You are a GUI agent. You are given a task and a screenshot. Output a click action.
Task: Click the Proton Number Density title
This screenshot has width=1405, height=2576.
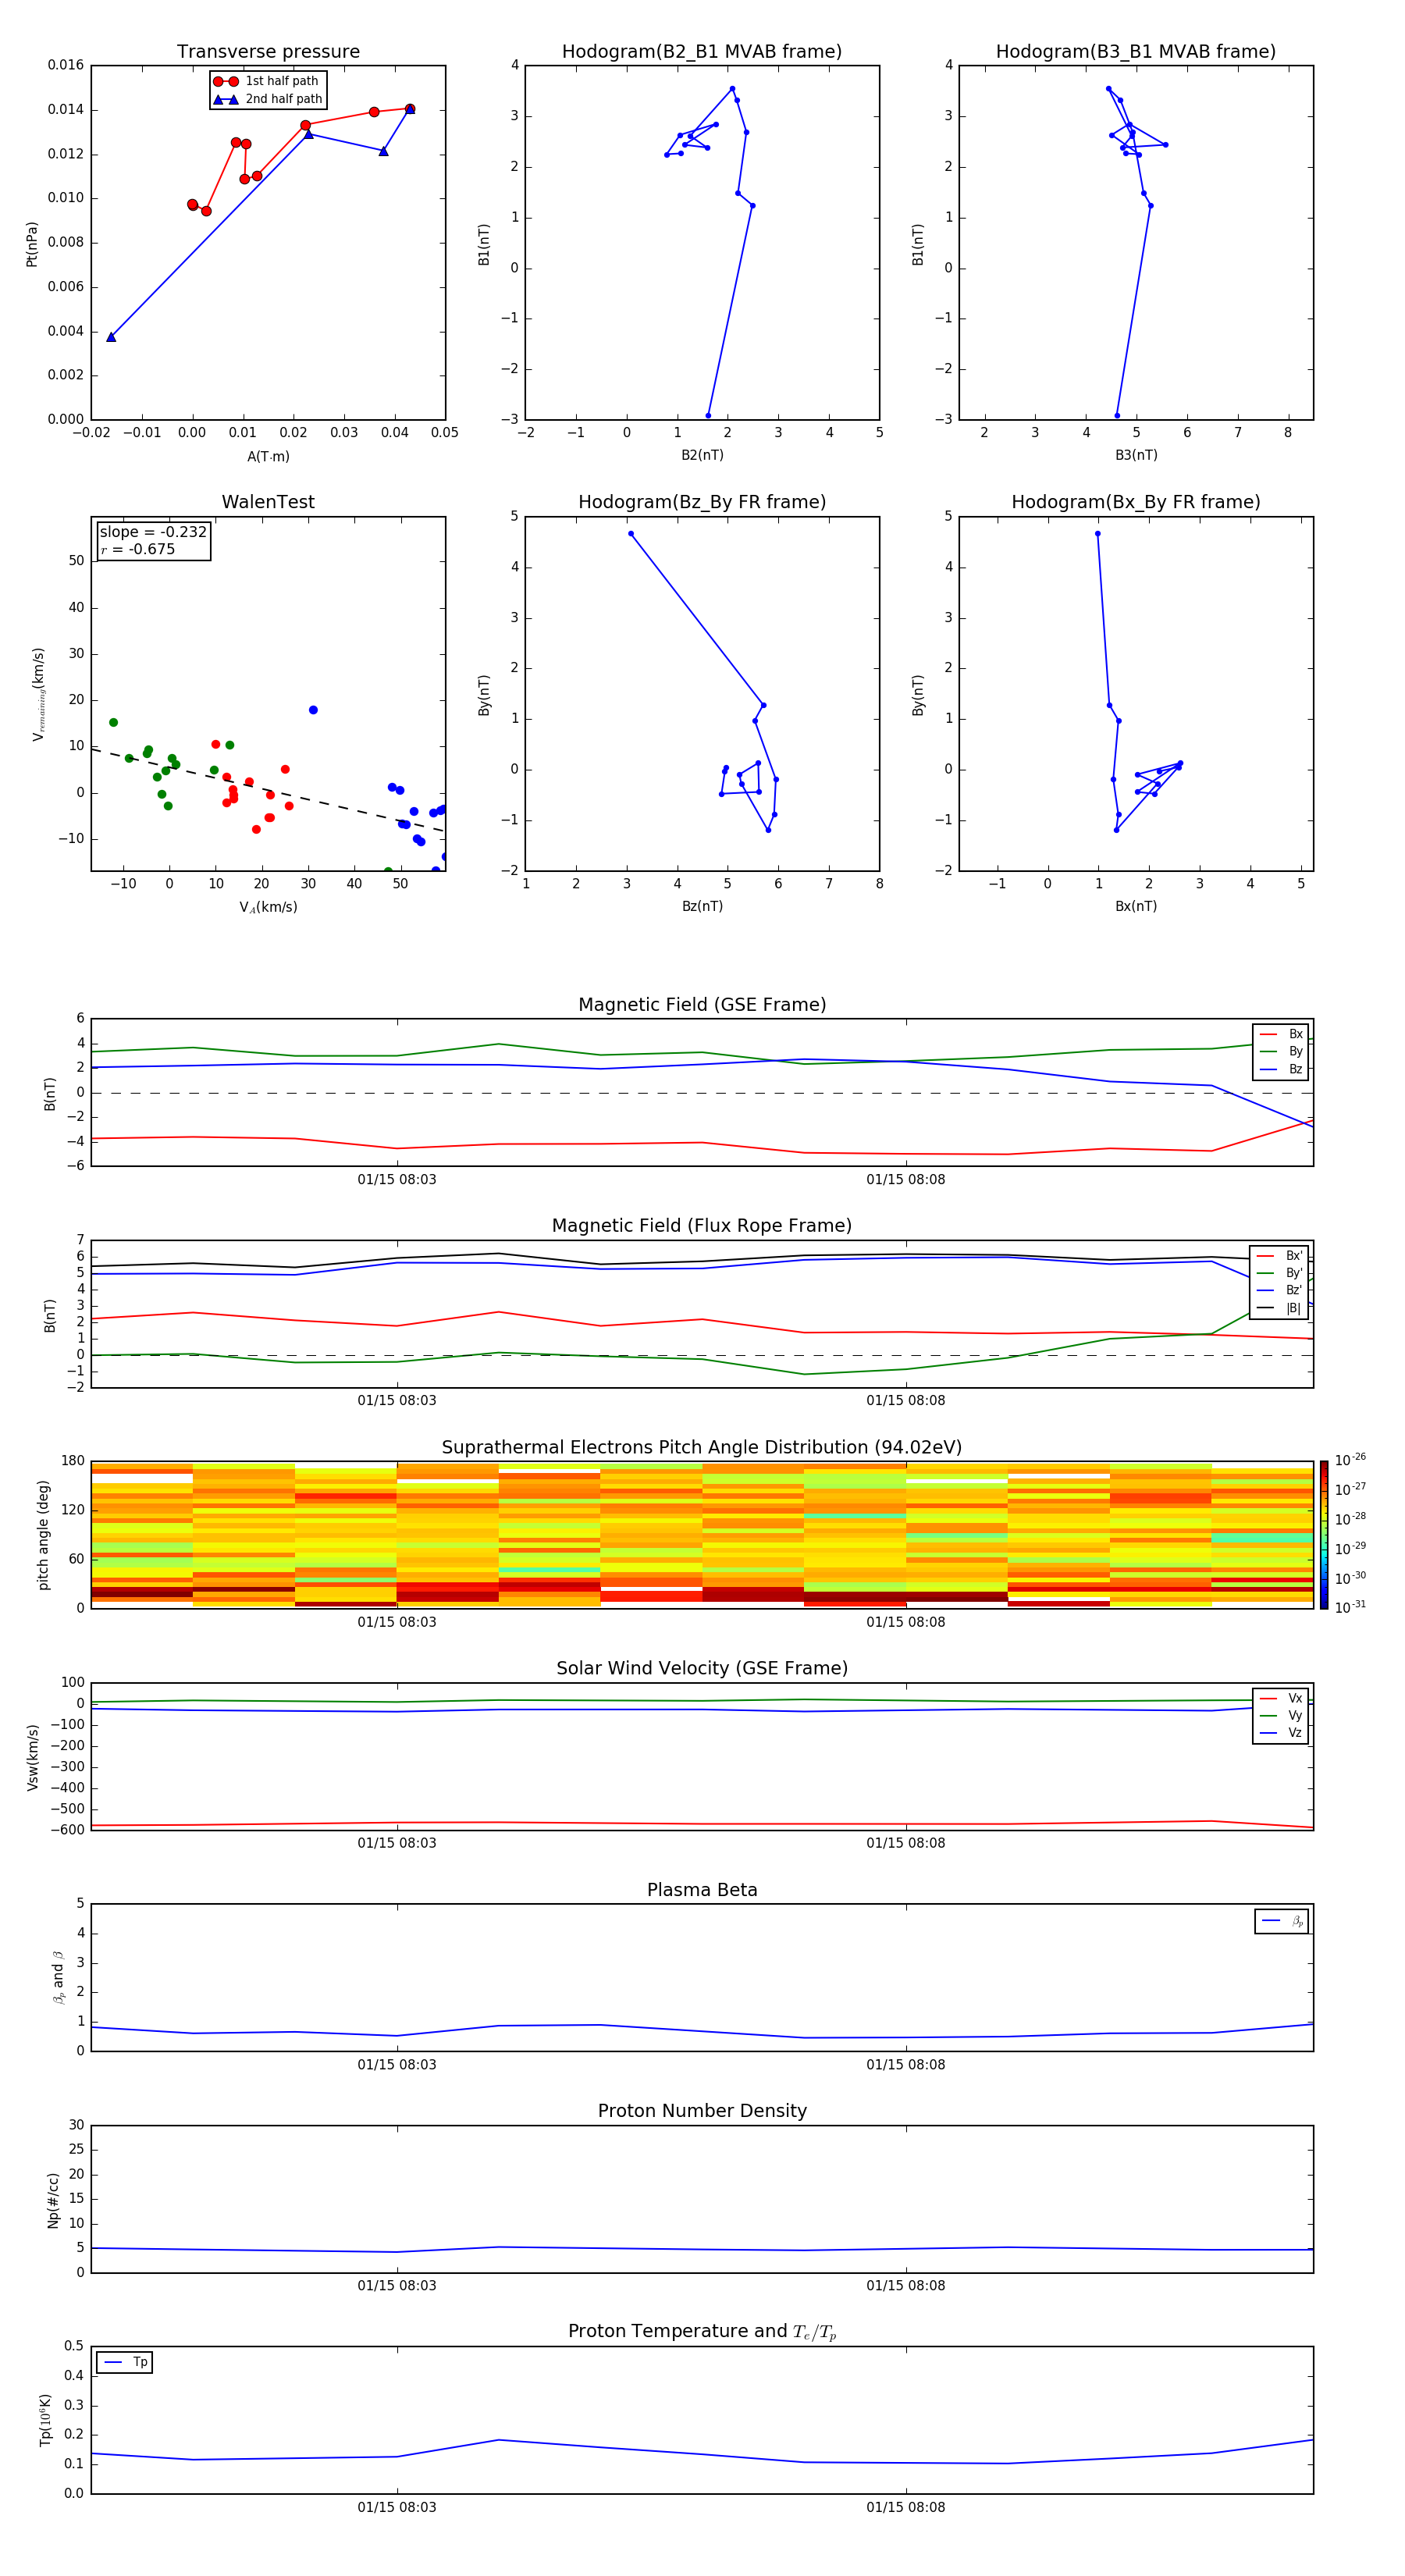[x=702, y=2111]
